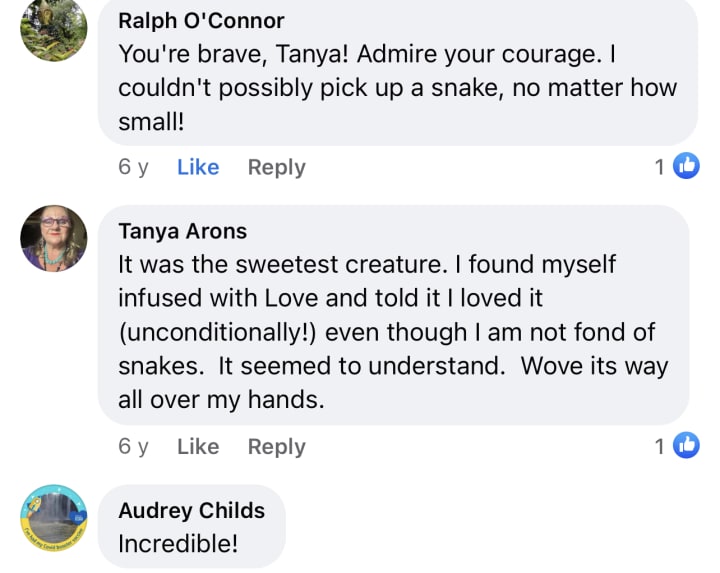Click thumbs-up reaction icon on Ralph's comment

(686, 166)
